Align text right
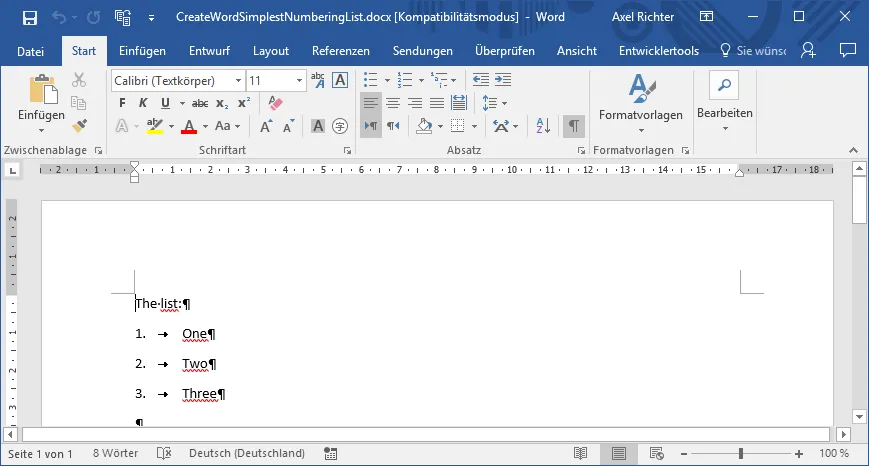The width and height of the screenshot is (869, 466). (x=415, y=103)
